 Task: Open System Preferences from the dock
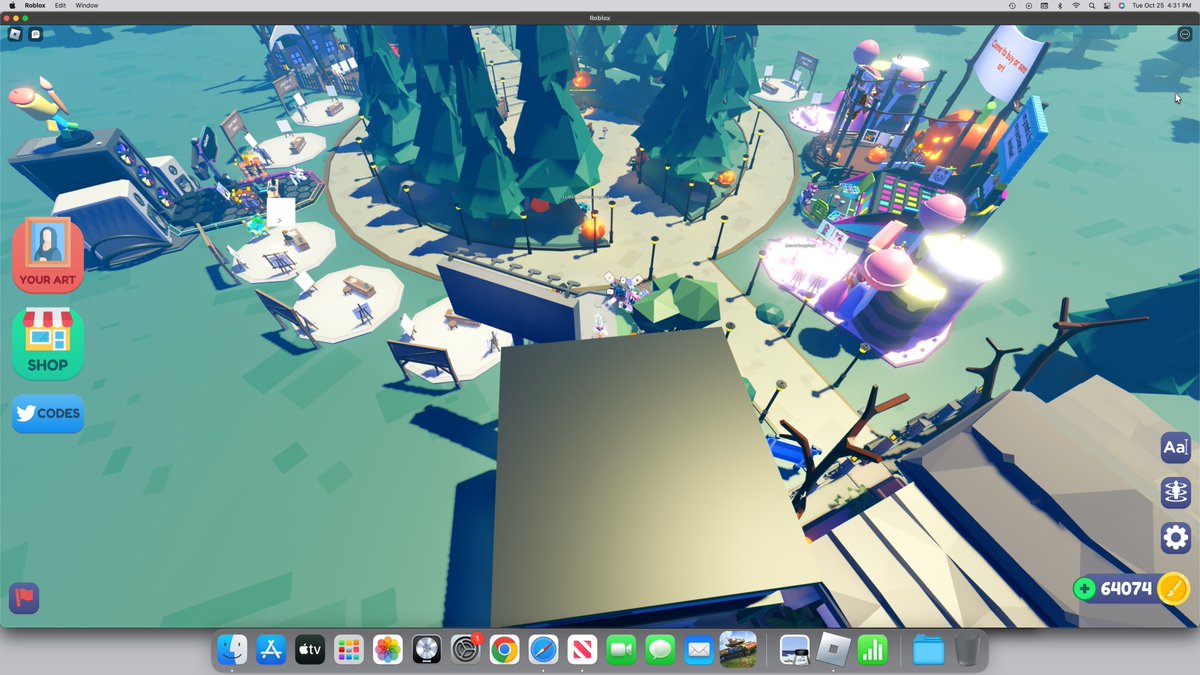click(466, 650)
